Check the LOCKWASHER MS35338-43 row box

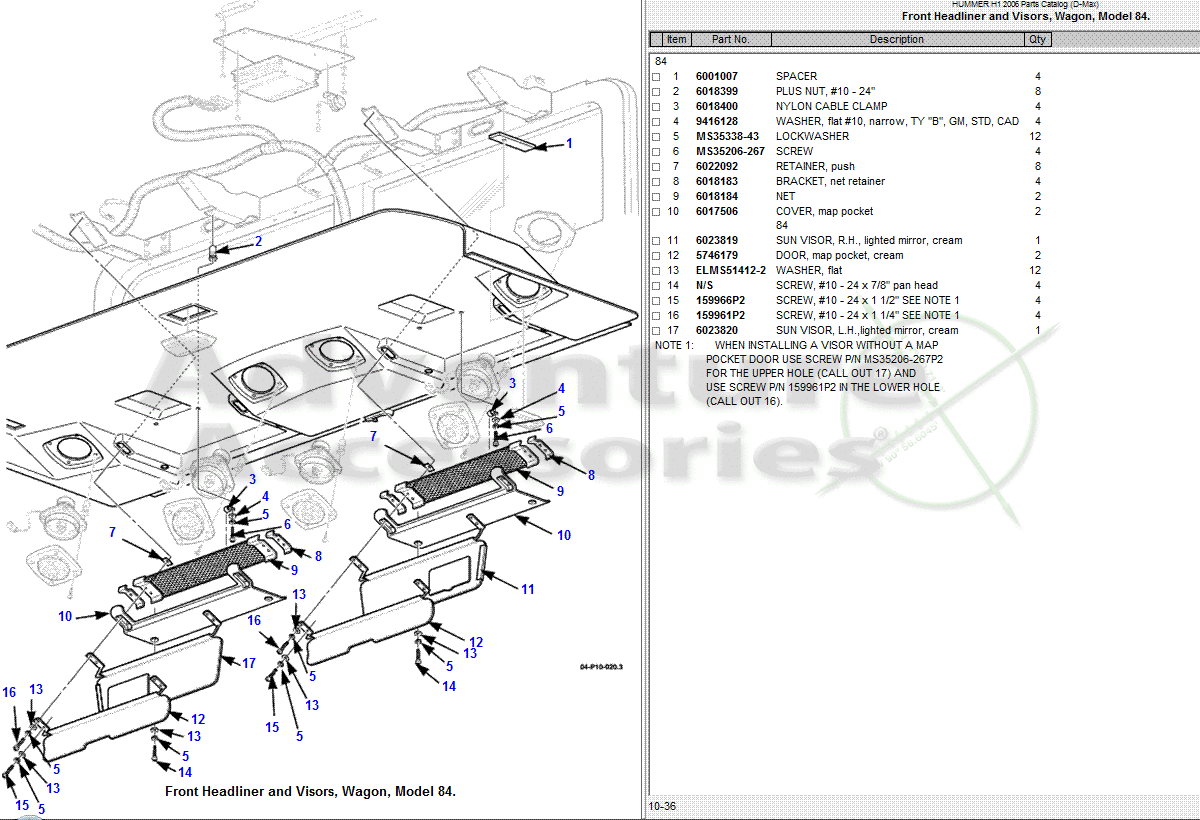coord(656,137)
